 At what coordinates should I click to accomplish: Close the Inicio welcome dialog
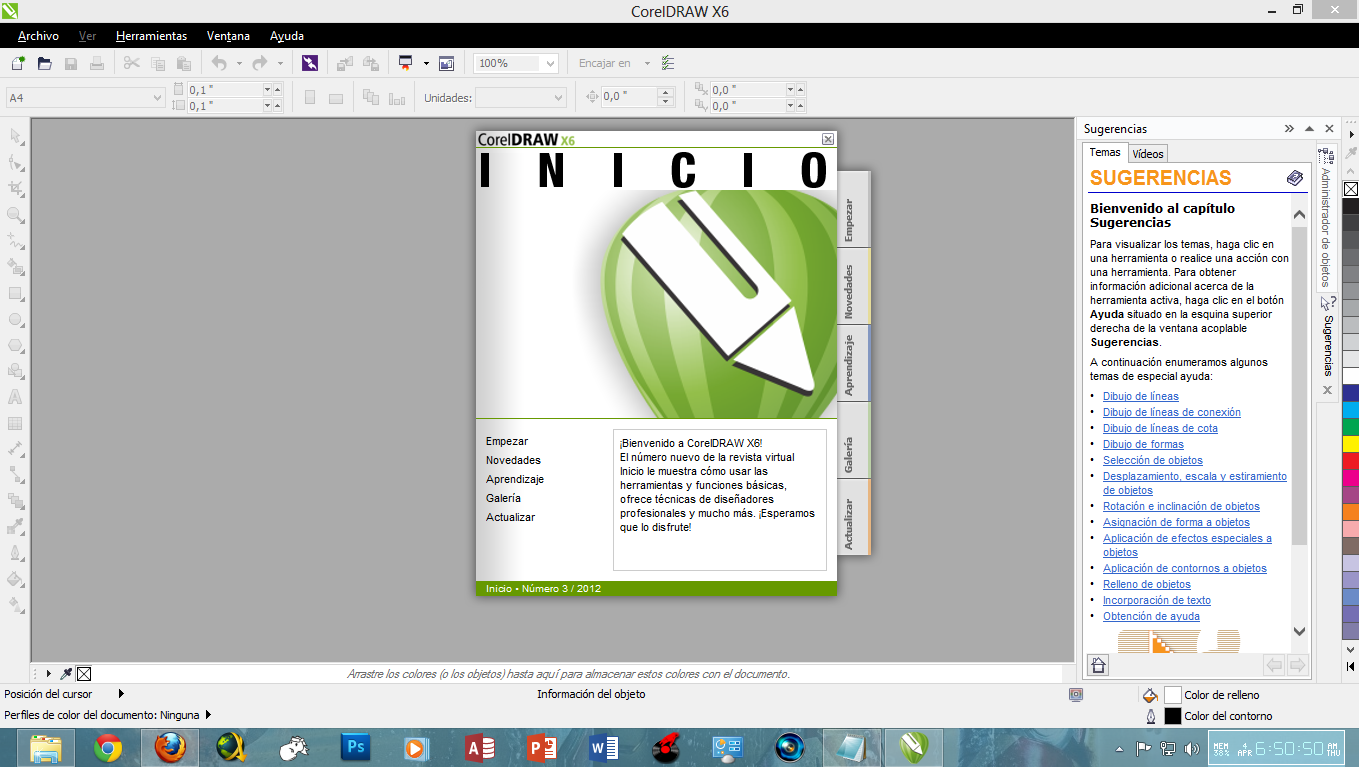click(828, 139)
